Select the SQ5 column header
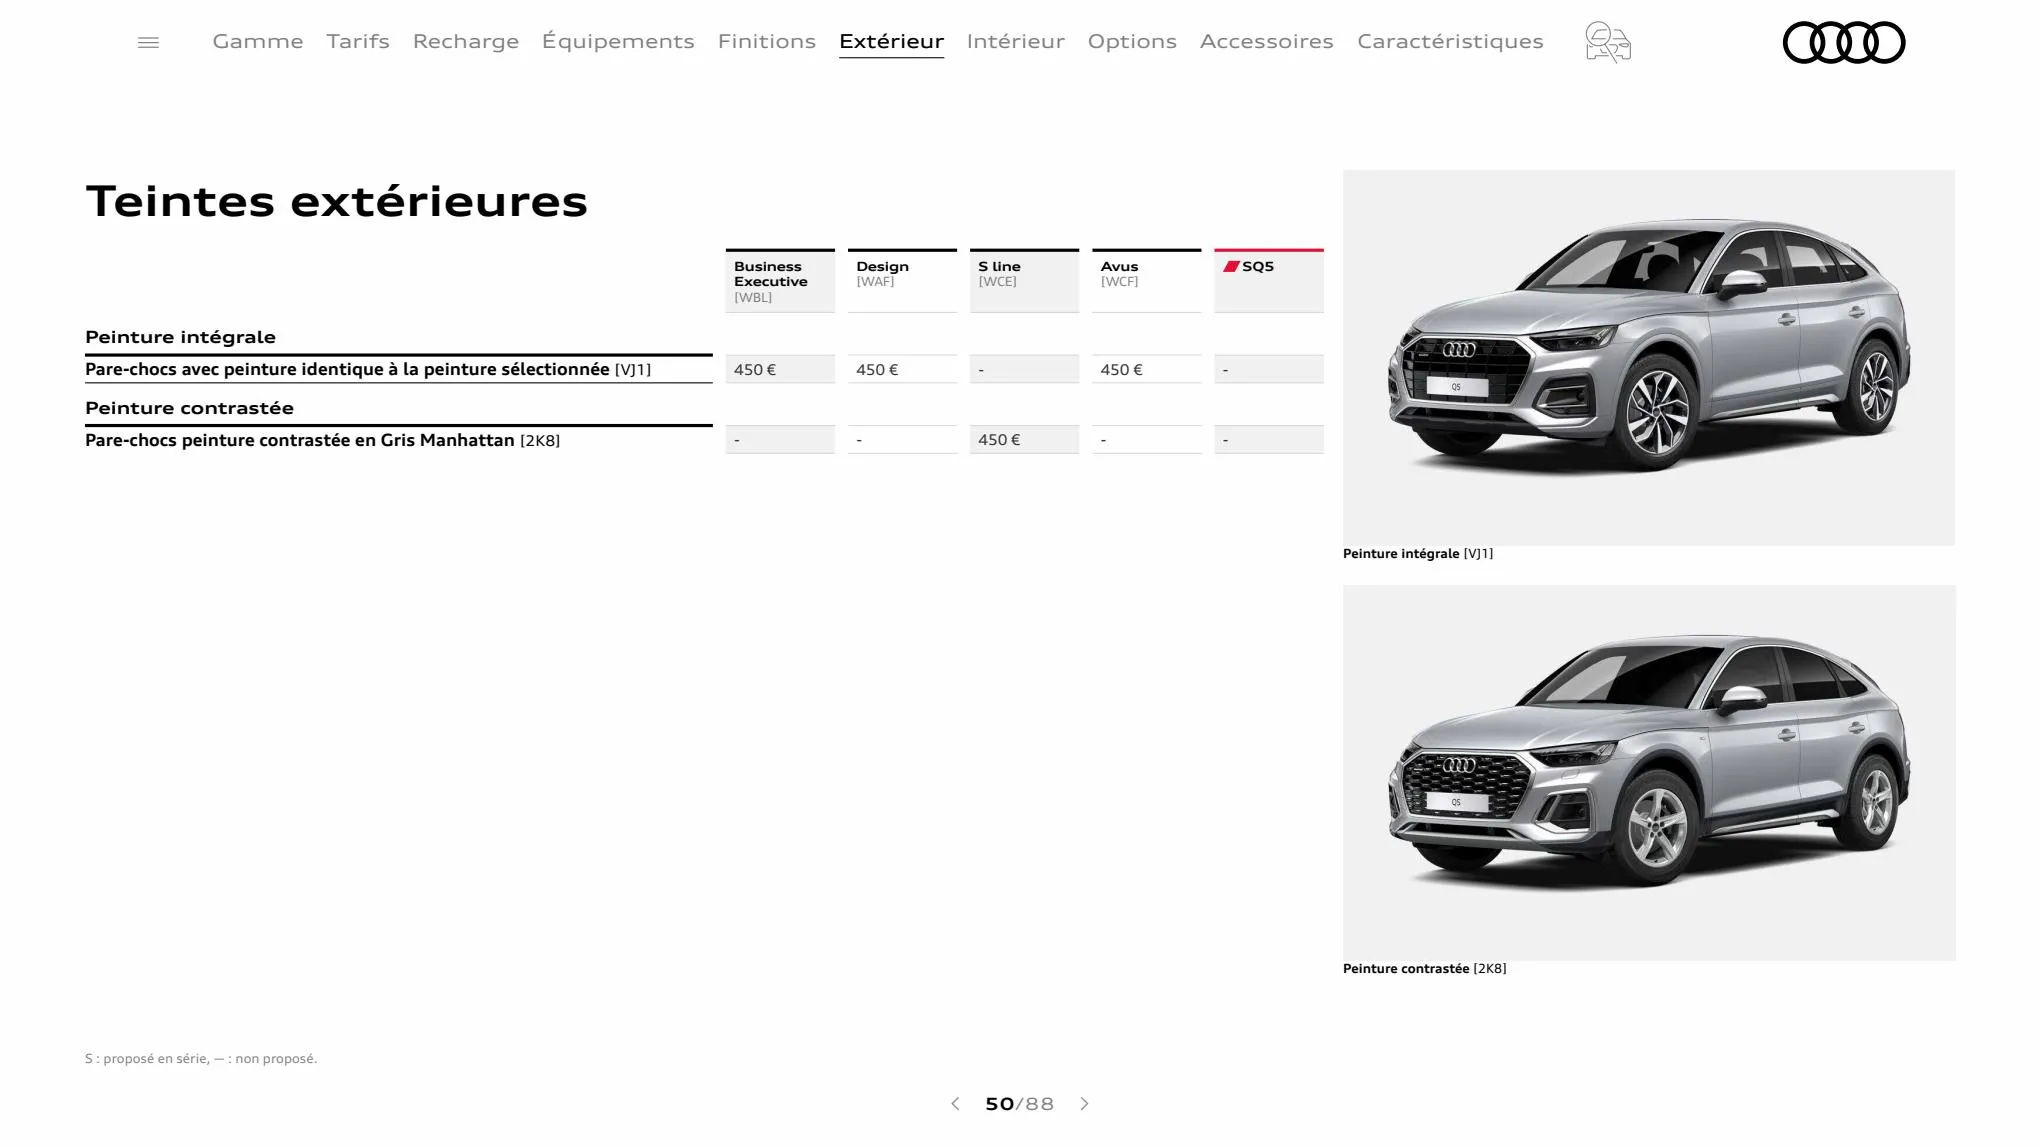This screenshot has height=1147, width=2040. pos(1269,281)
